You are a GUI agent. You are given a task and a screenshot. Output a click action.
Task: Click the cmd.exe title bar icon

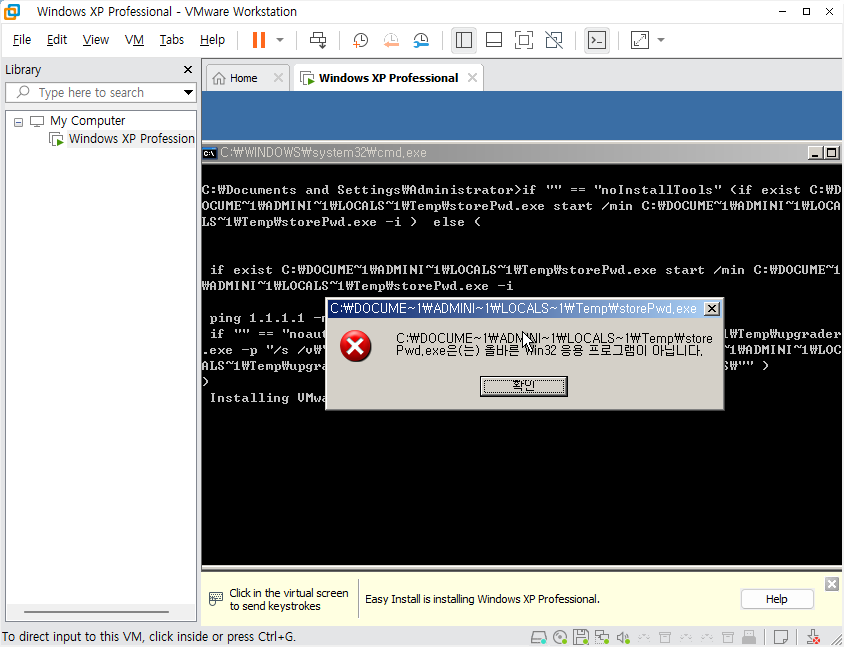coord(209,153)
